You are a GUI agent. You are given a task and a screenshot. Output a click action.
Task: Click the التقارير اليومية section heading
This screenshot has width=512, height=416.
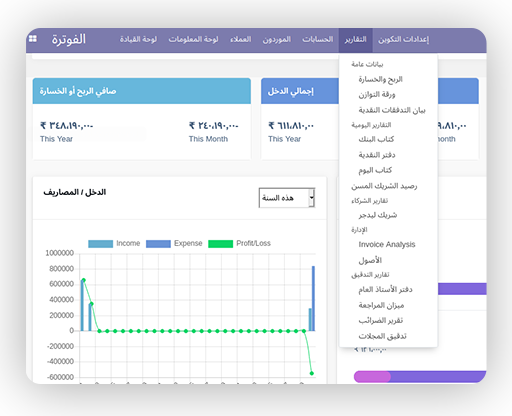pyautogui.click(x=371, y=125)
